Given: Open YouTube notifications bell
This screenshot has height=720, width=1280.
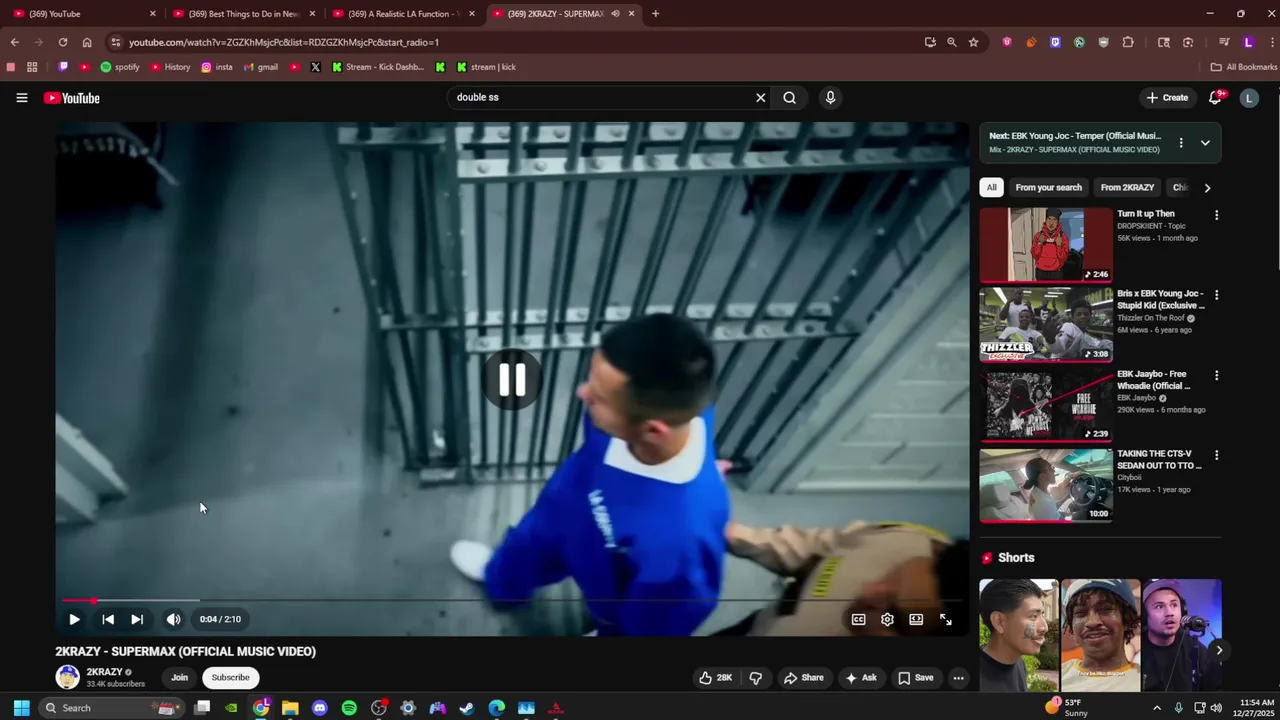Looking at the screenshot, I should [1216, 98].
